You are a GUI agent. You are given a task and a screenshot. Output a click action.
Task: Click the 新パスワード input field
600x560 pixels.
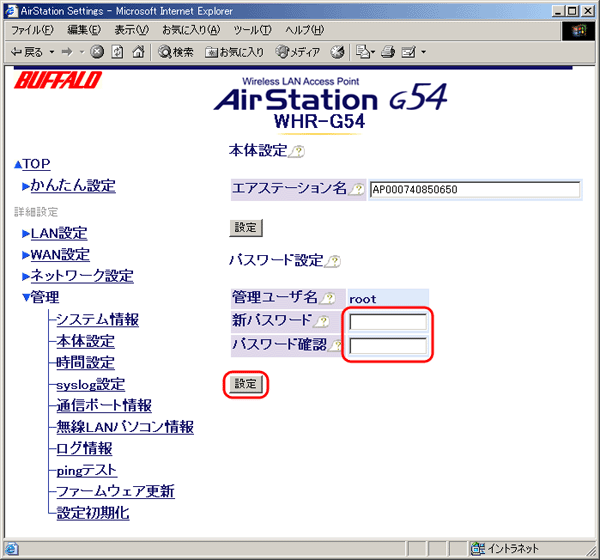[389, 322]
